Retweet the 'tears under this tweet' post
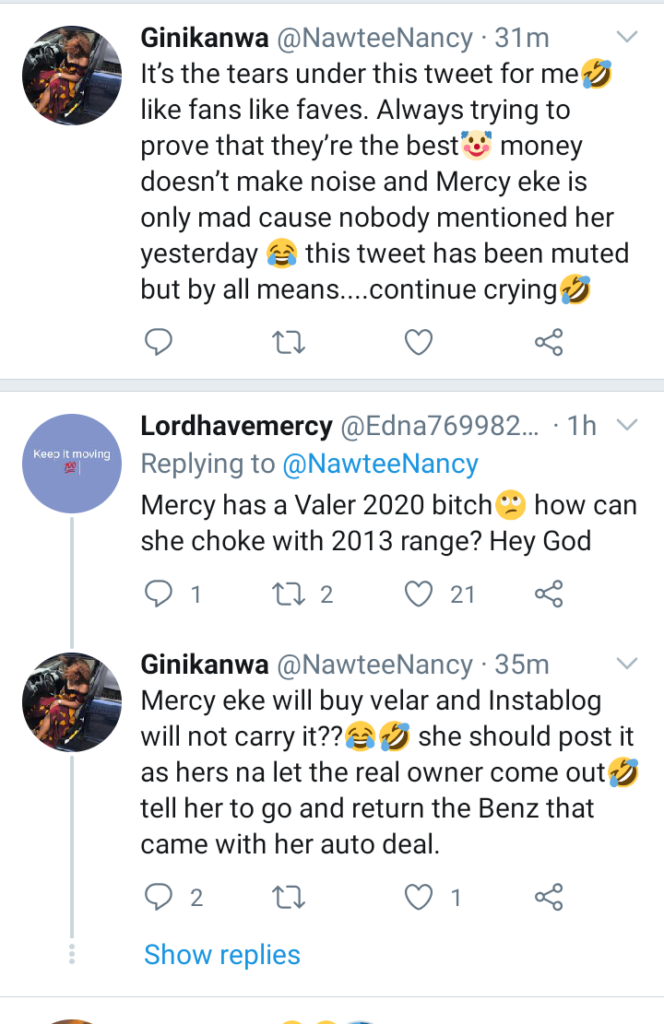The width and height of the screenshot is (664, 1024). [288, 344]
